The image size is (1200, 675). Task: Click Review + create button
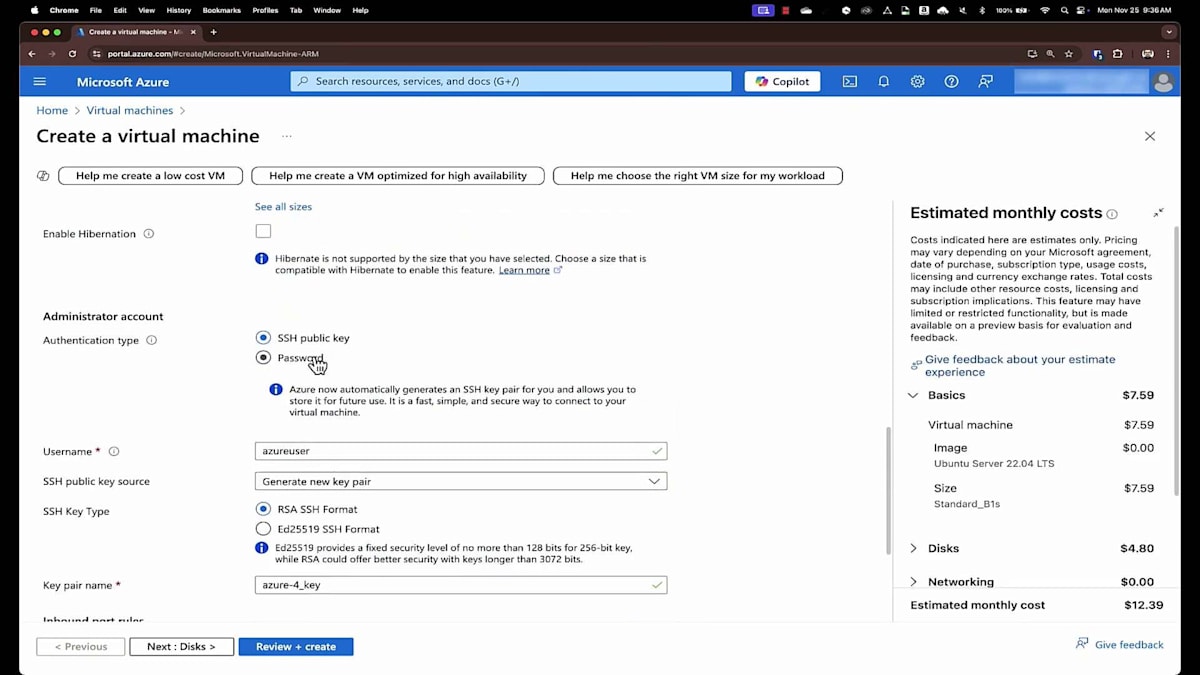[x=296, y=647]
